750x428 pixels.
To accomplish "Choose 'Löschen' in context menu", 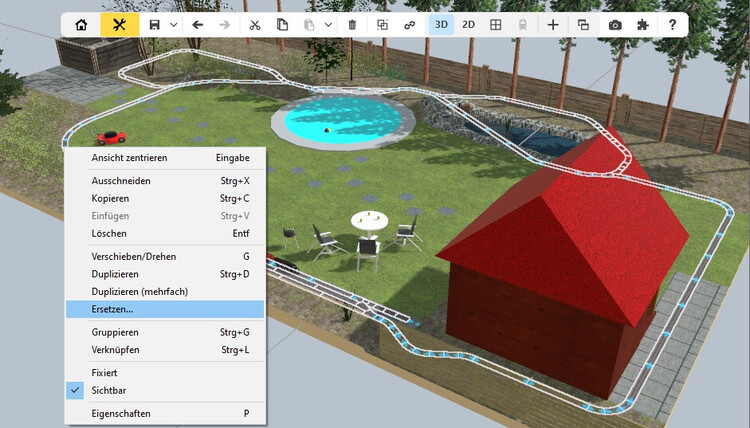I will [x=165, y=234].
